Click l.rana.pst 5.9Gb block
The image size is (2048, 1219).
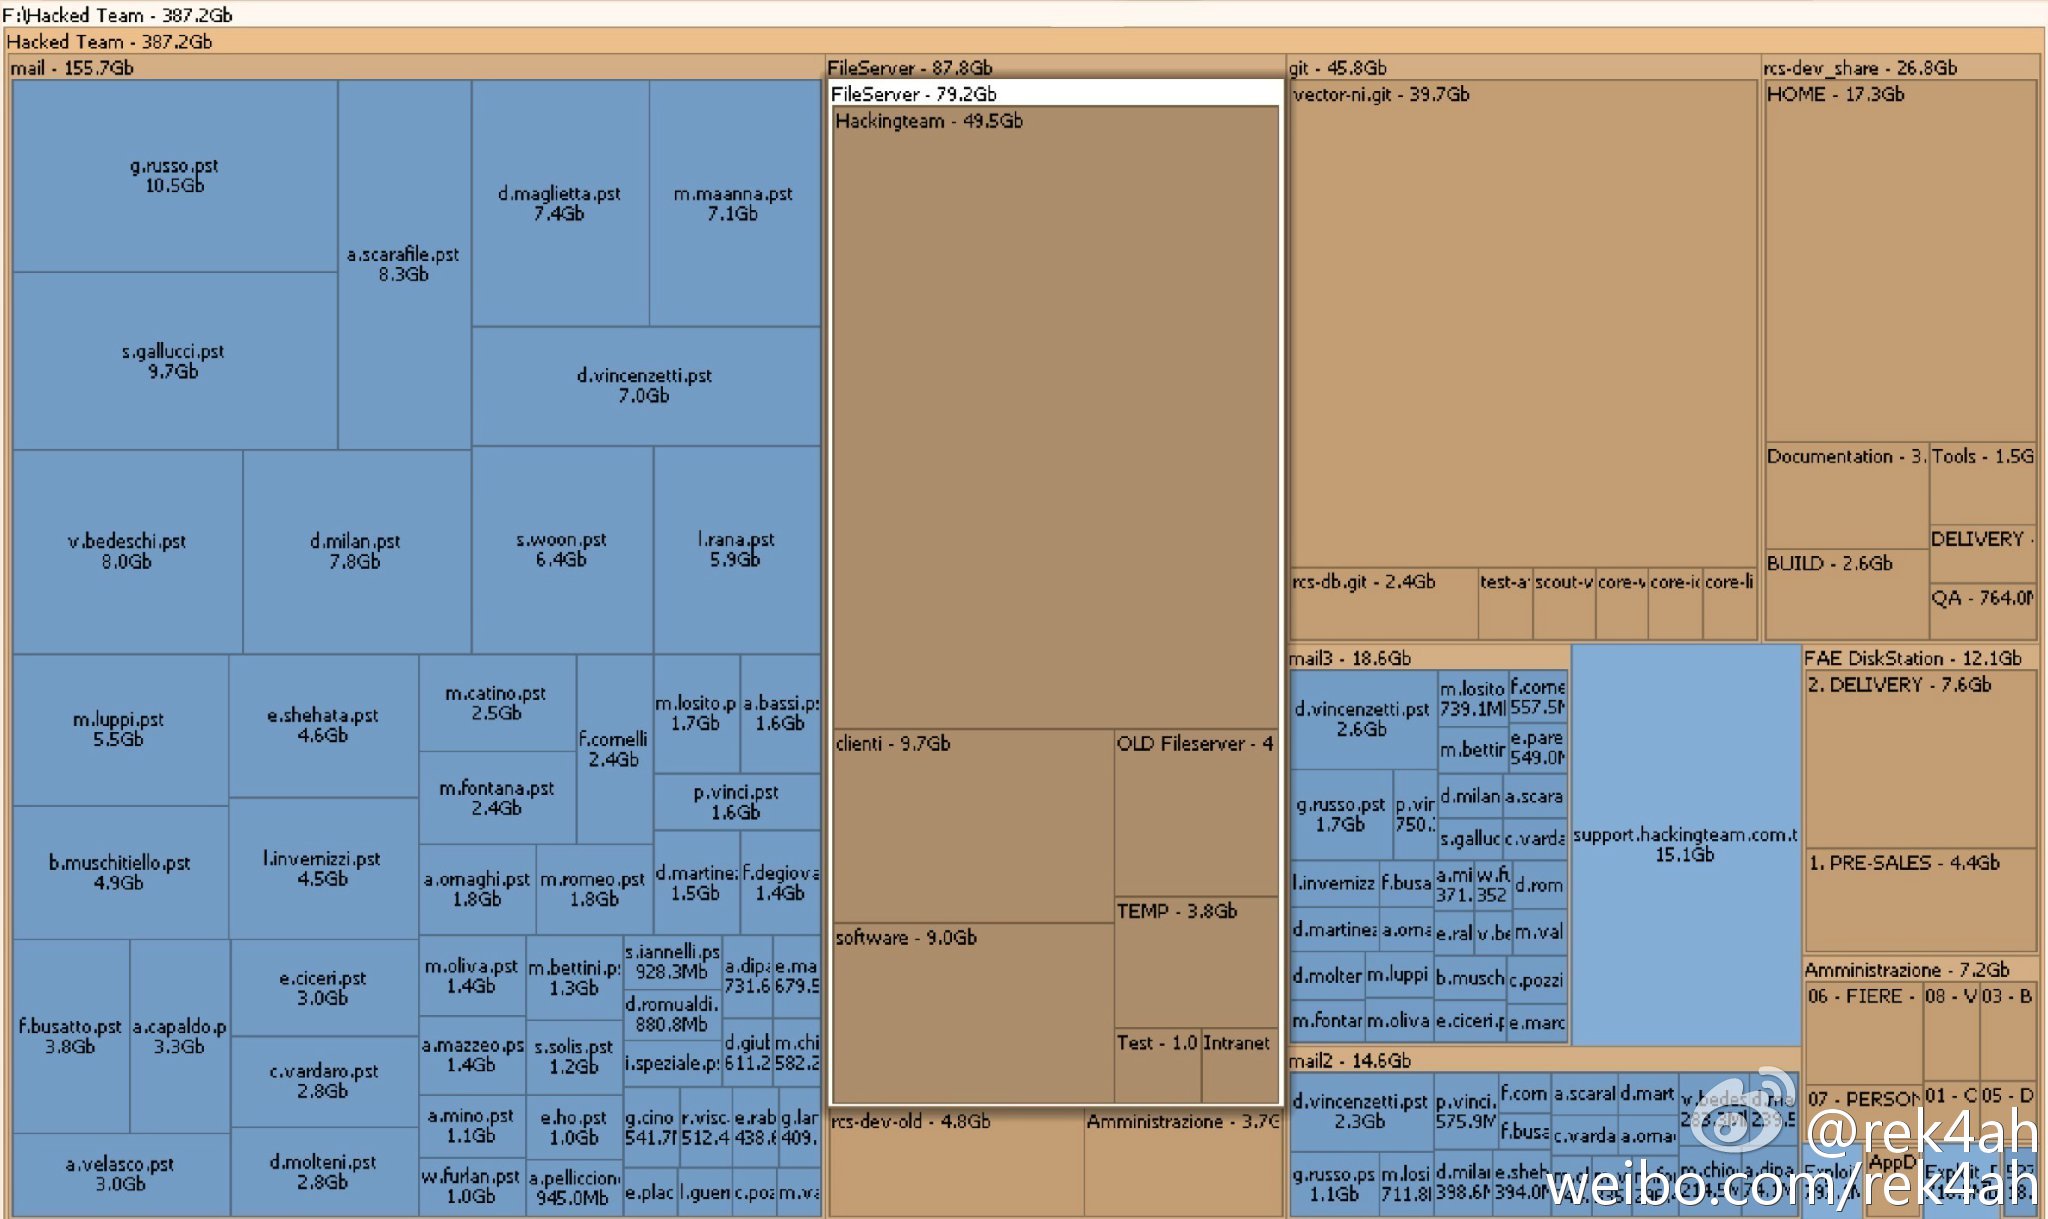click(737, 549)
